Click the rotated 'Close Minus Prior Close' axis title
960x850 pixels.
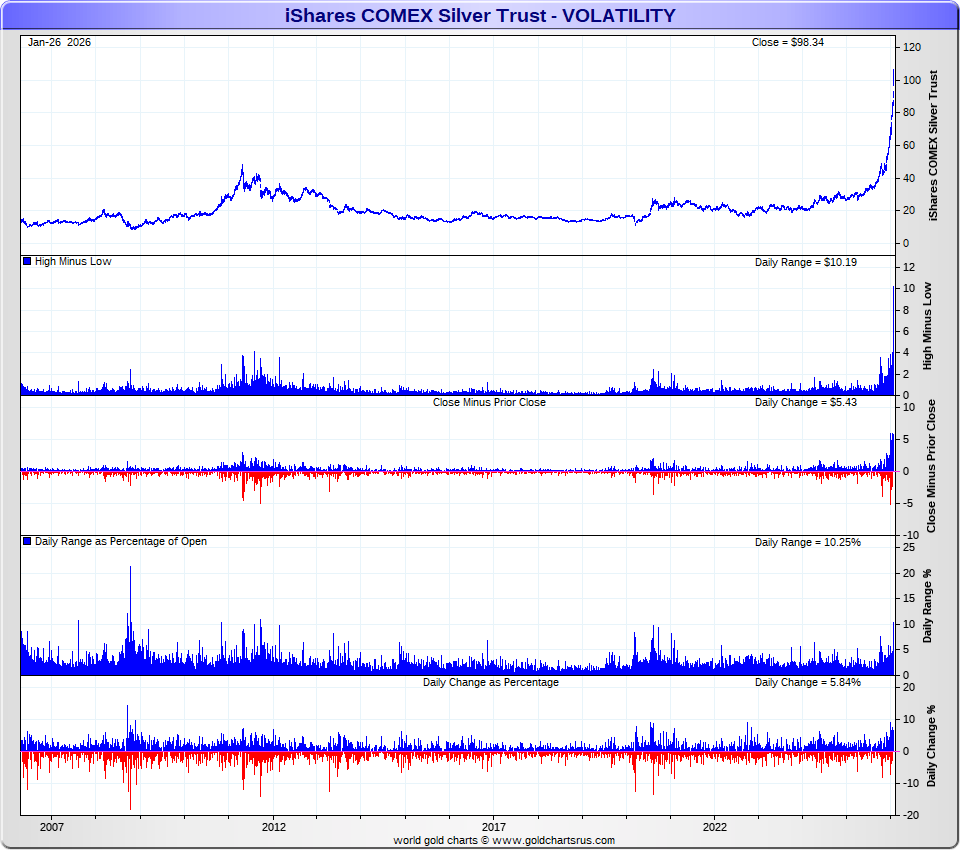(931, 466)
